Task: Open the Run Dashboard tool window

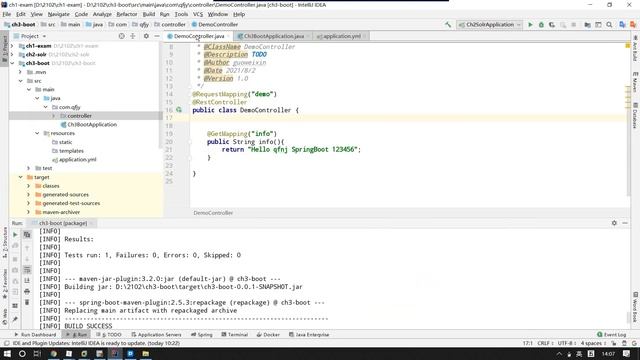Action: pos(35,334)
